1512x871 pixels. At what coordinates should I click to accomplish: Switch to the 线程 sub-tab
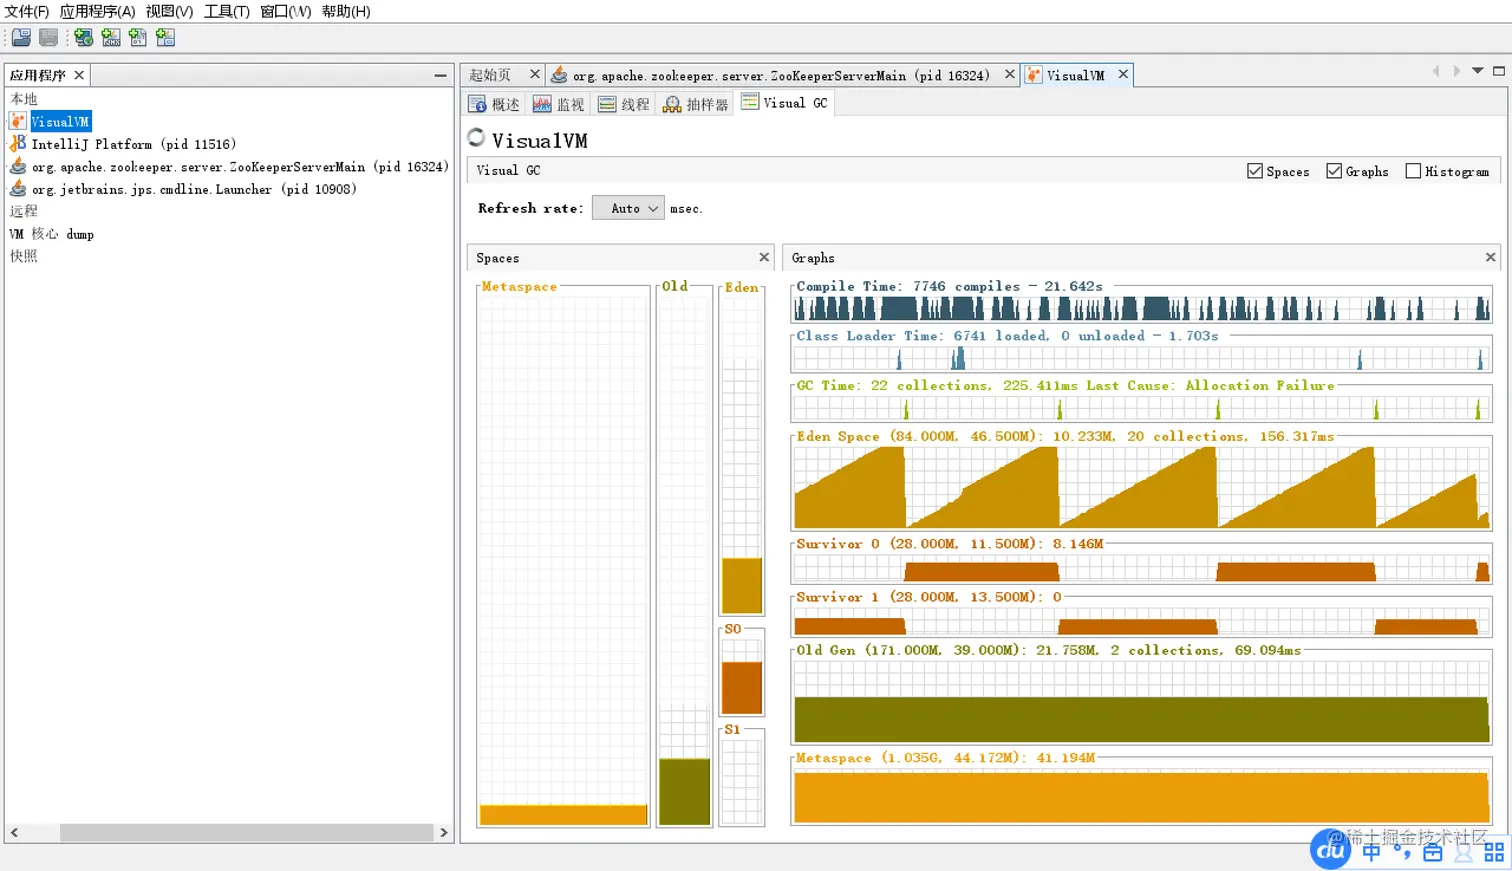coord(624,104)
